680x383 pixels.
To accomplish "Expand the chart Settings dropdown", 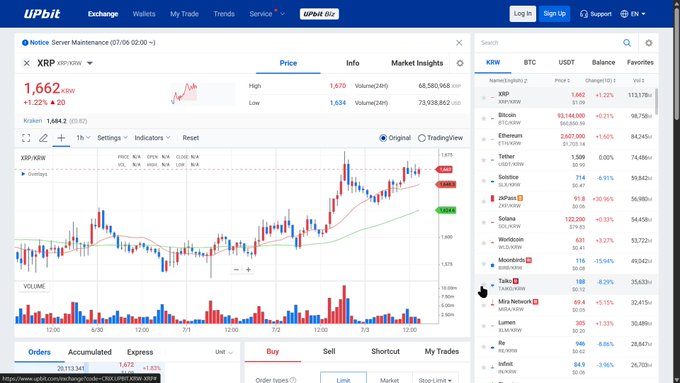I will [112, 138].
